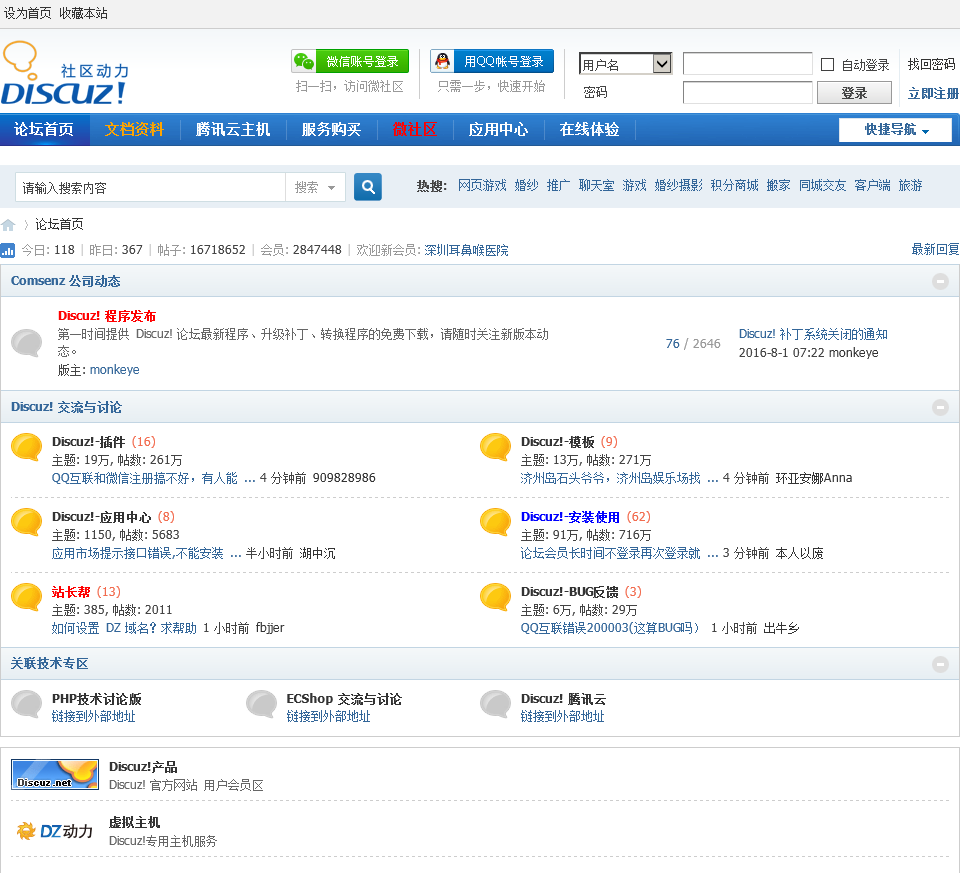
Task: Click the WeChat icon on the login button
Action: click(x=304, y=61)
